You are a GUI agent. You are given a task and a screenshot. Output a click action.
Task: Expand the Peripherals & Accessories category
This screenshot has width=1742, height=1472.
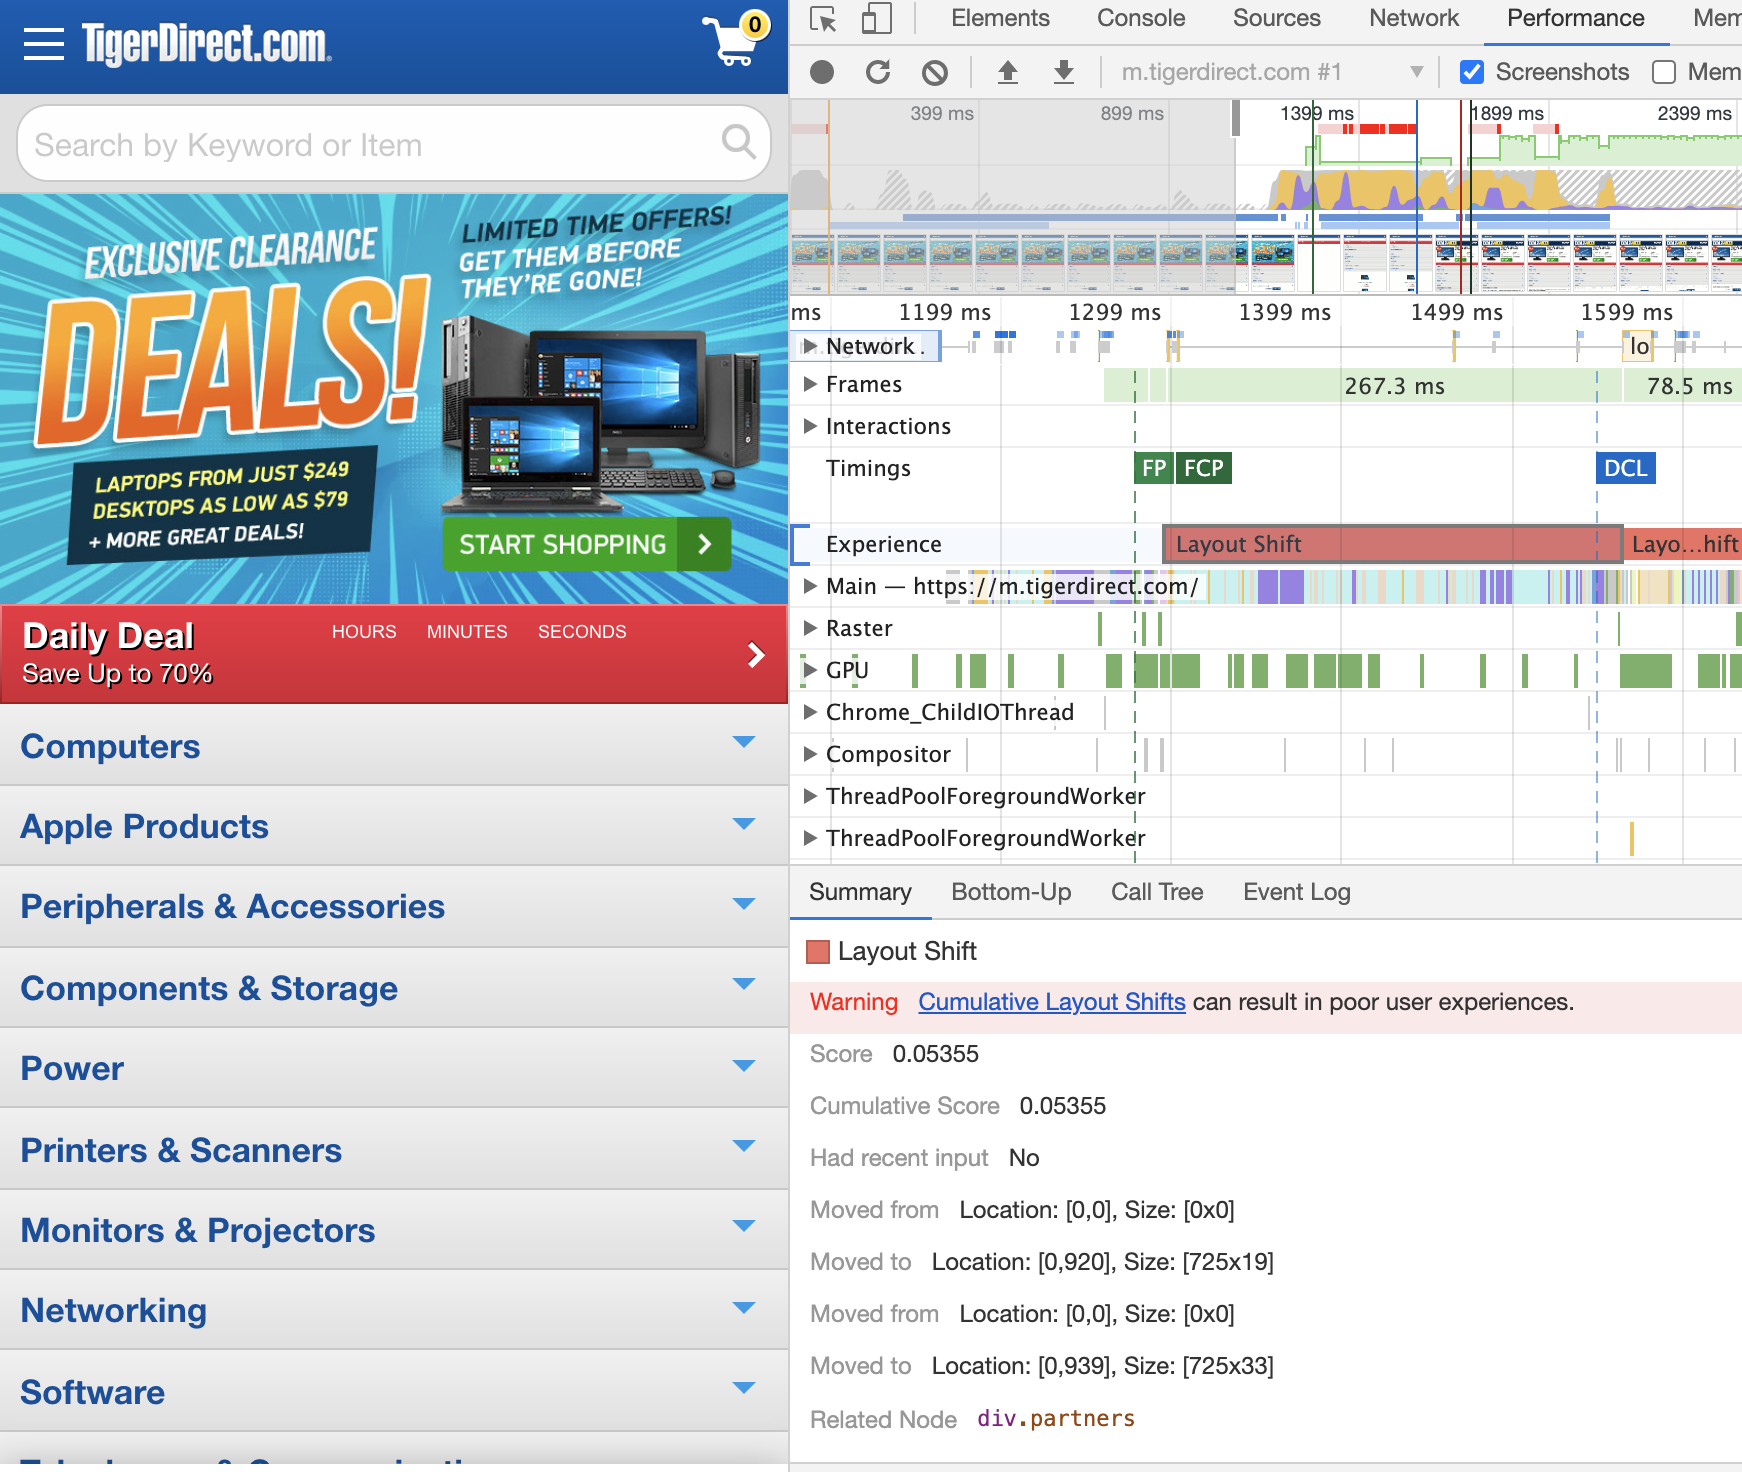pyautogui.click(x=394, y=906)
